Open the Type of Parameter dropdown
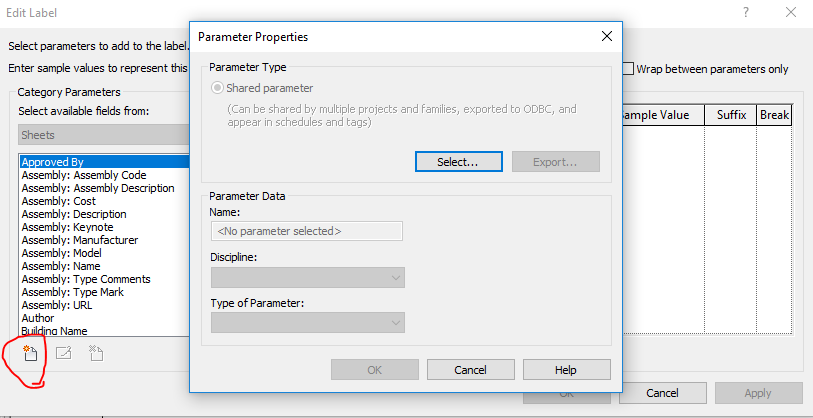This screenshot has width=813, height=418. (x=307, y=323)
